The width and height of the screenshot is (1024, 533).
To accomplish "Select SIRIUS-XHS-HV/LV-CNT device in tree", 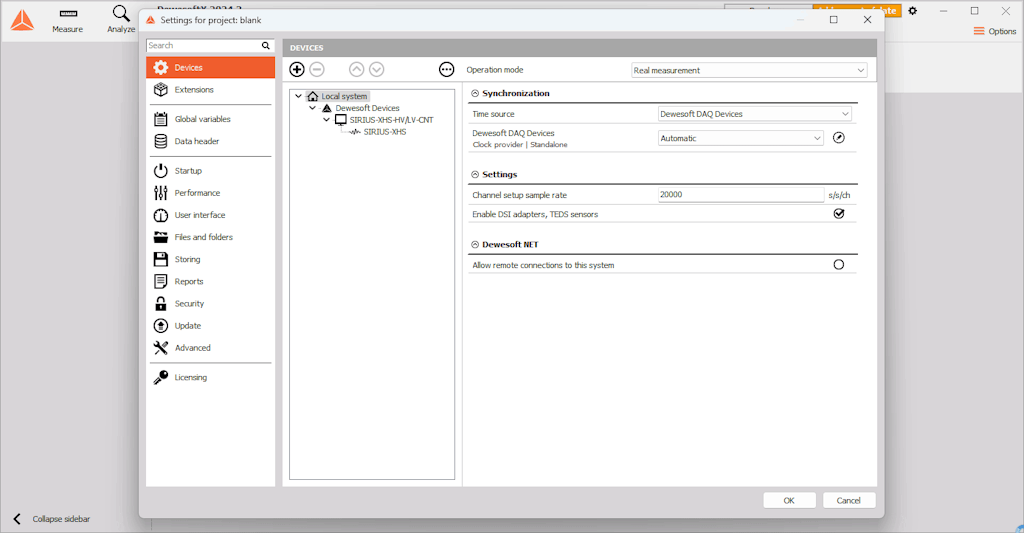I will point(391,120).
